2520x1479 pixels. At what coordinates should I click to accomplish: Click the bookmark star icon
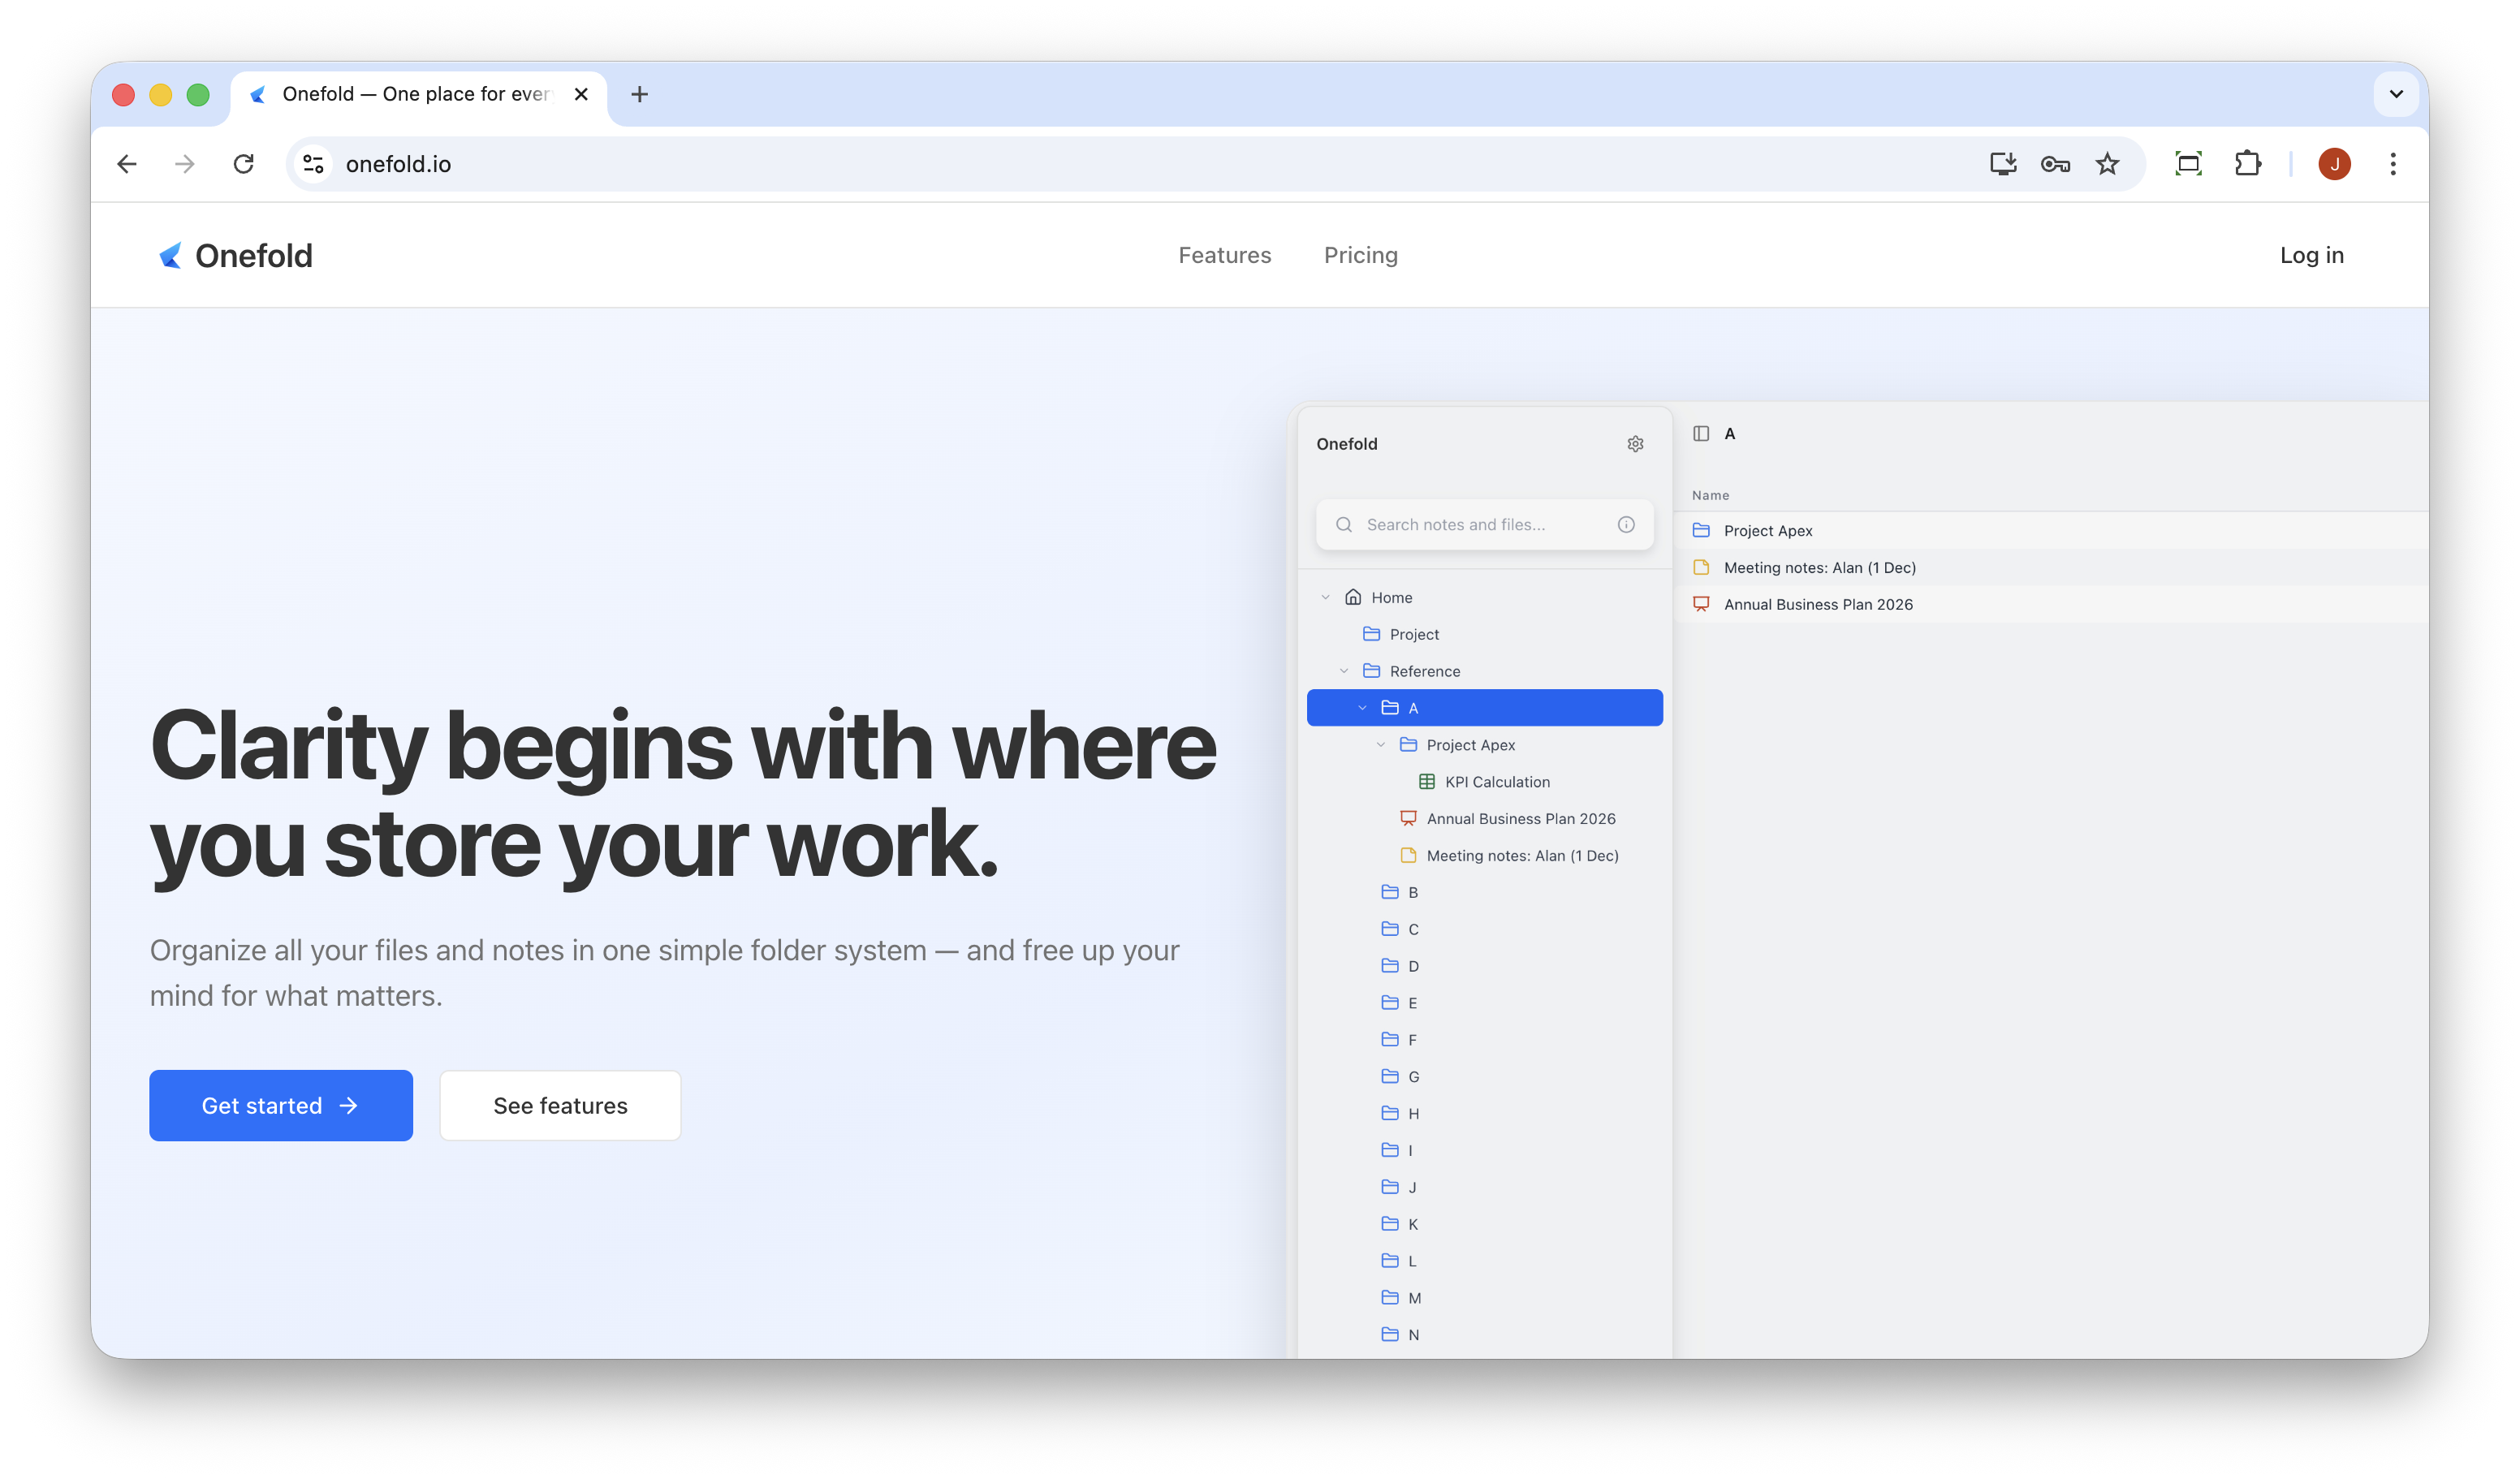click(2108, 164)
